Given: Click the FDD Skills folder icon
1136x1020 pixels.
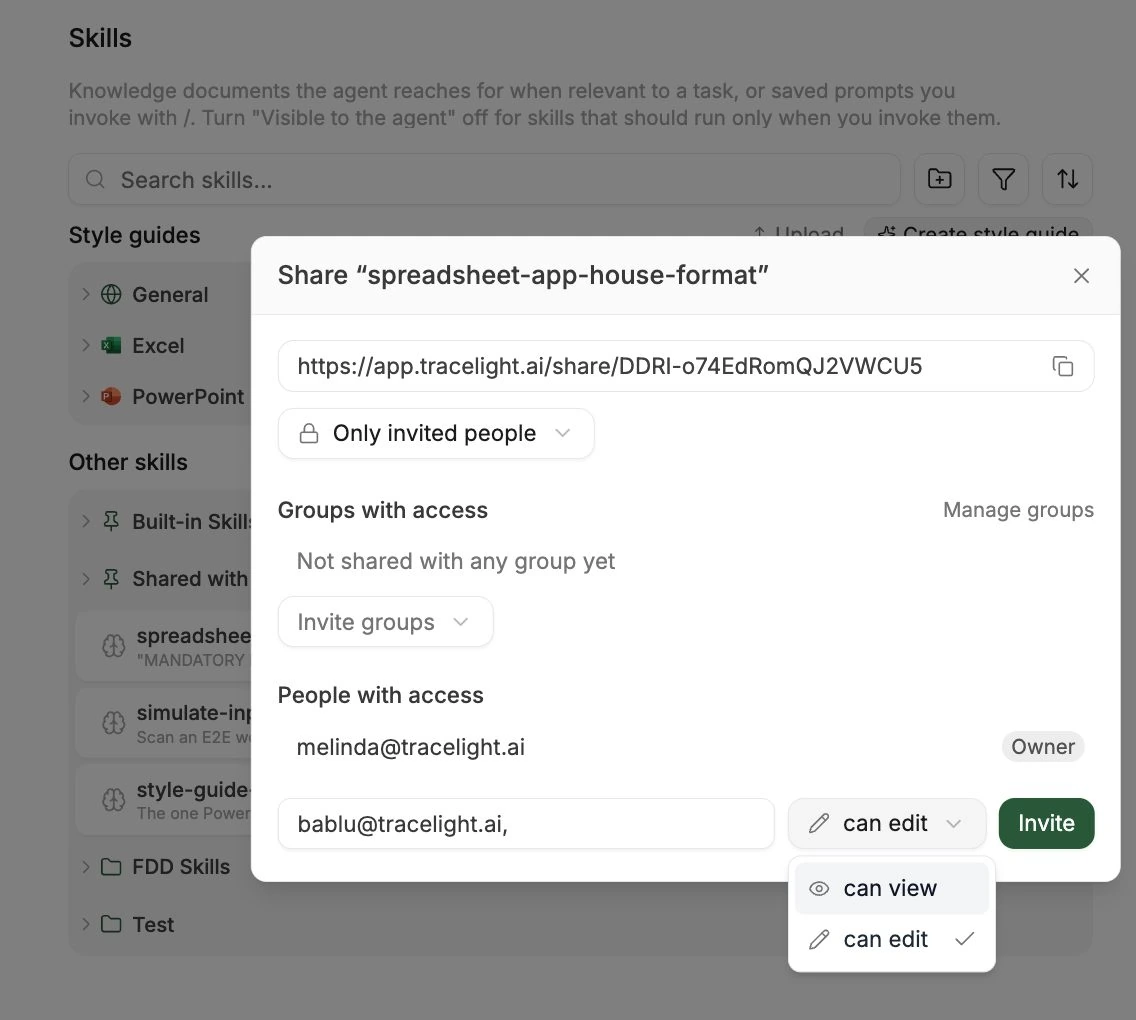Looking at the screenshot, I should pos(111,866).
